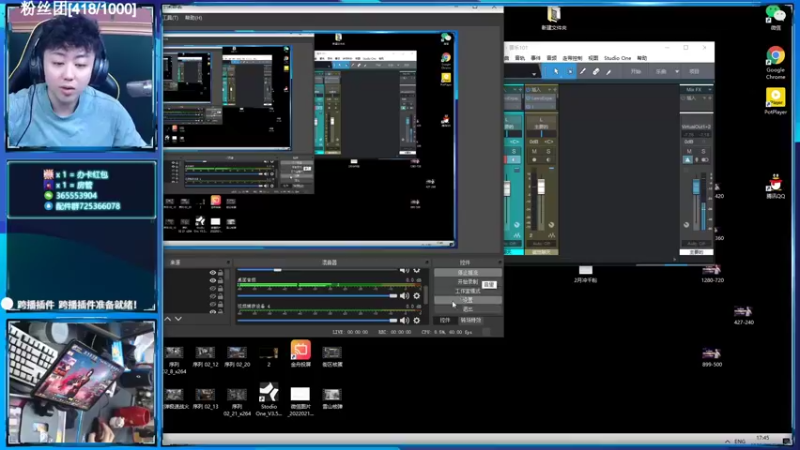Adjust the 桌面音频 volume slider in OBS
Viewport: 800px width, 450px height.
click(317, 296)
